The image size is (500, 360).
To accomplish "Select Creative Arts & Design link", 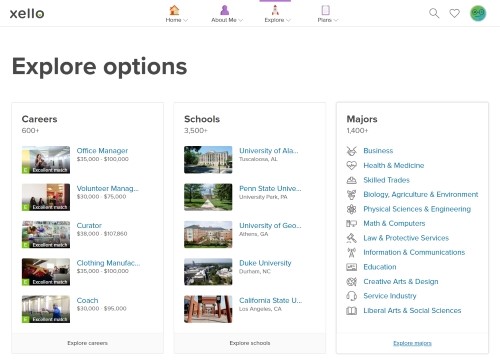I will click(401, 282).
